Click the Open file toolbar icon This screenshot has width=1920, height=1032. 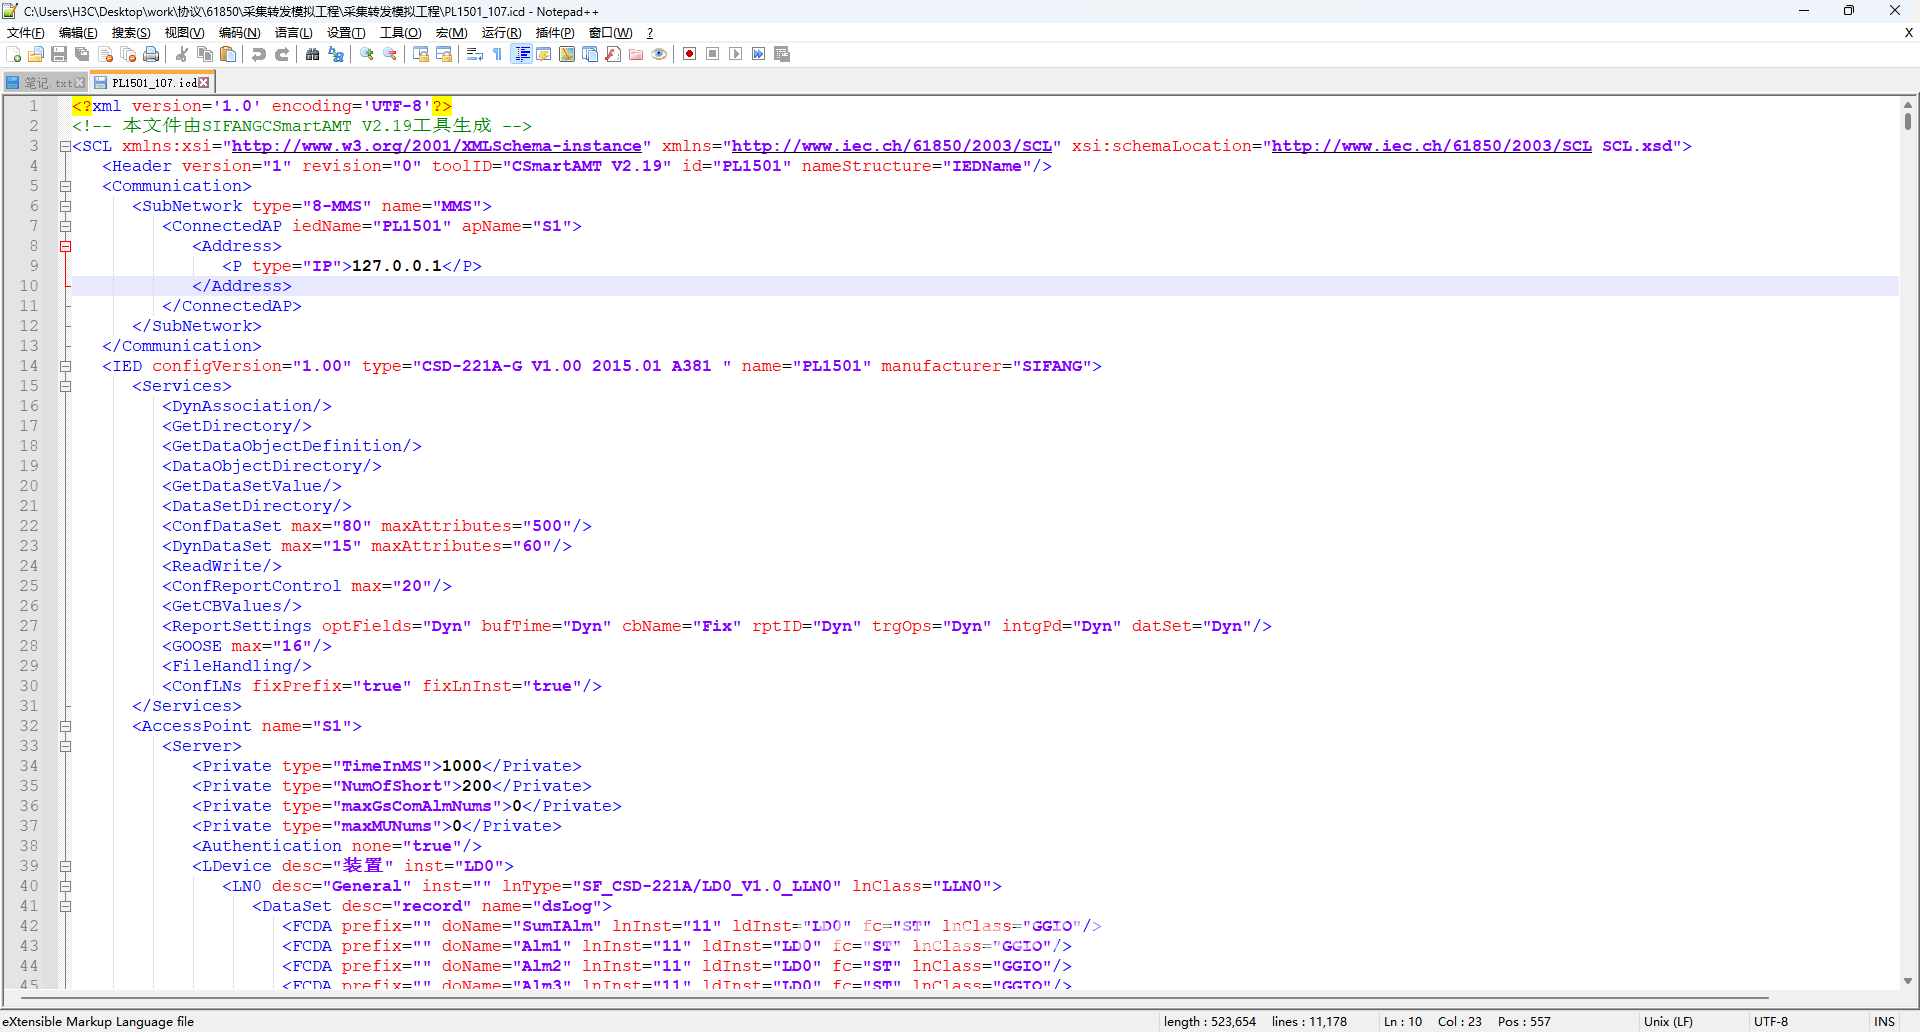pyautogui.click(x=36, y=54)
